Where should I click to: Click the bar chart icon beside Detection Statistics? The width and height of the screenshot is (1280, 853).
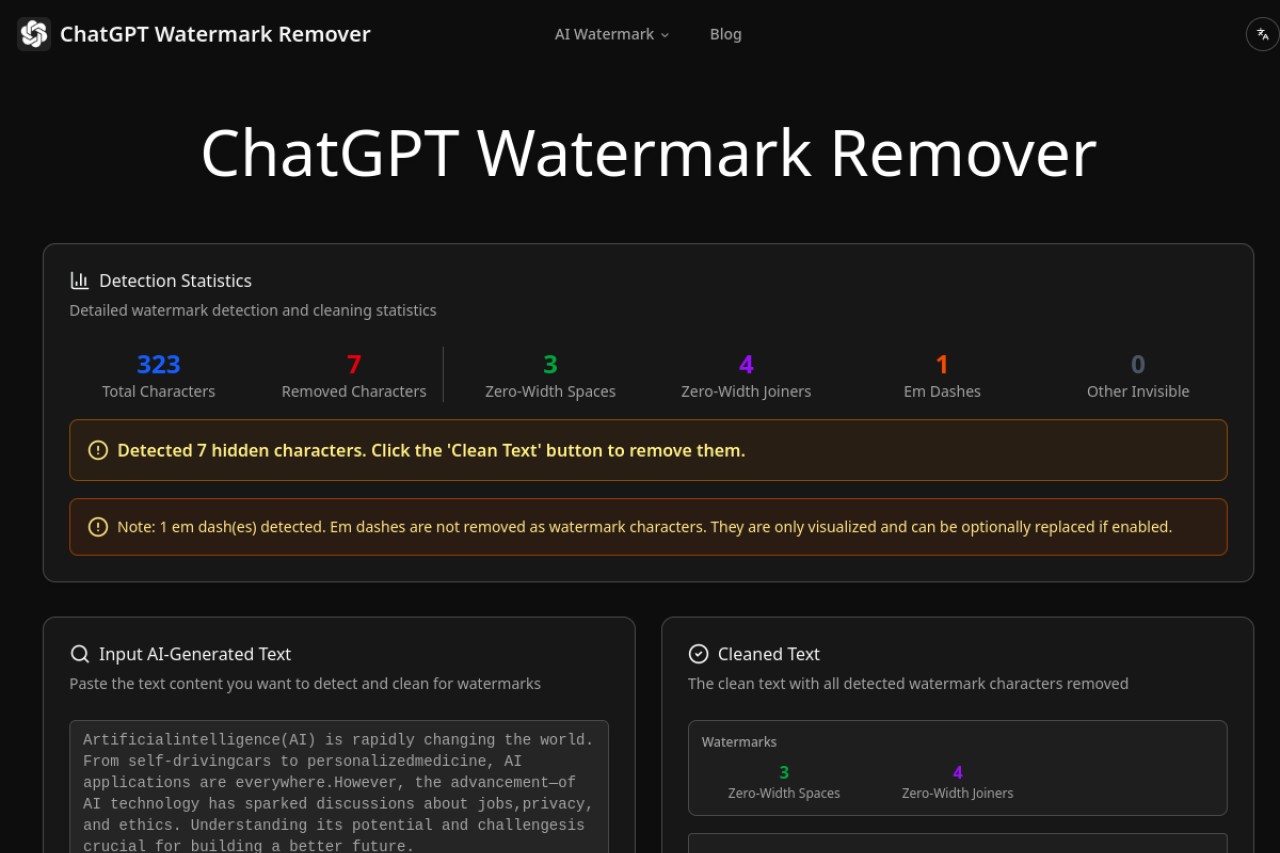pos(79,281)
